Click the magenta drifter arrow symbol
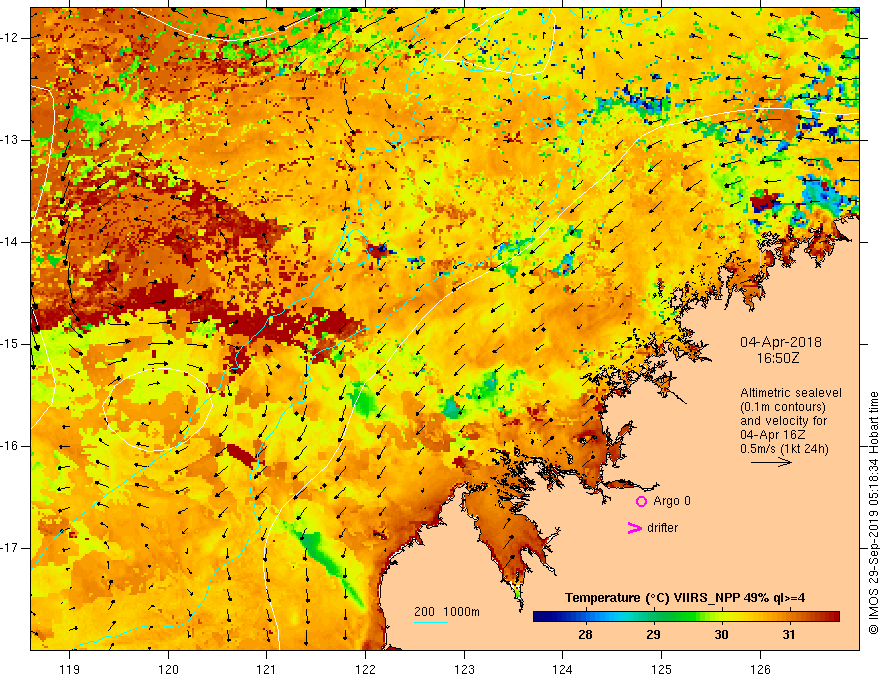This screenshot has width=880, height=680. 634,528
